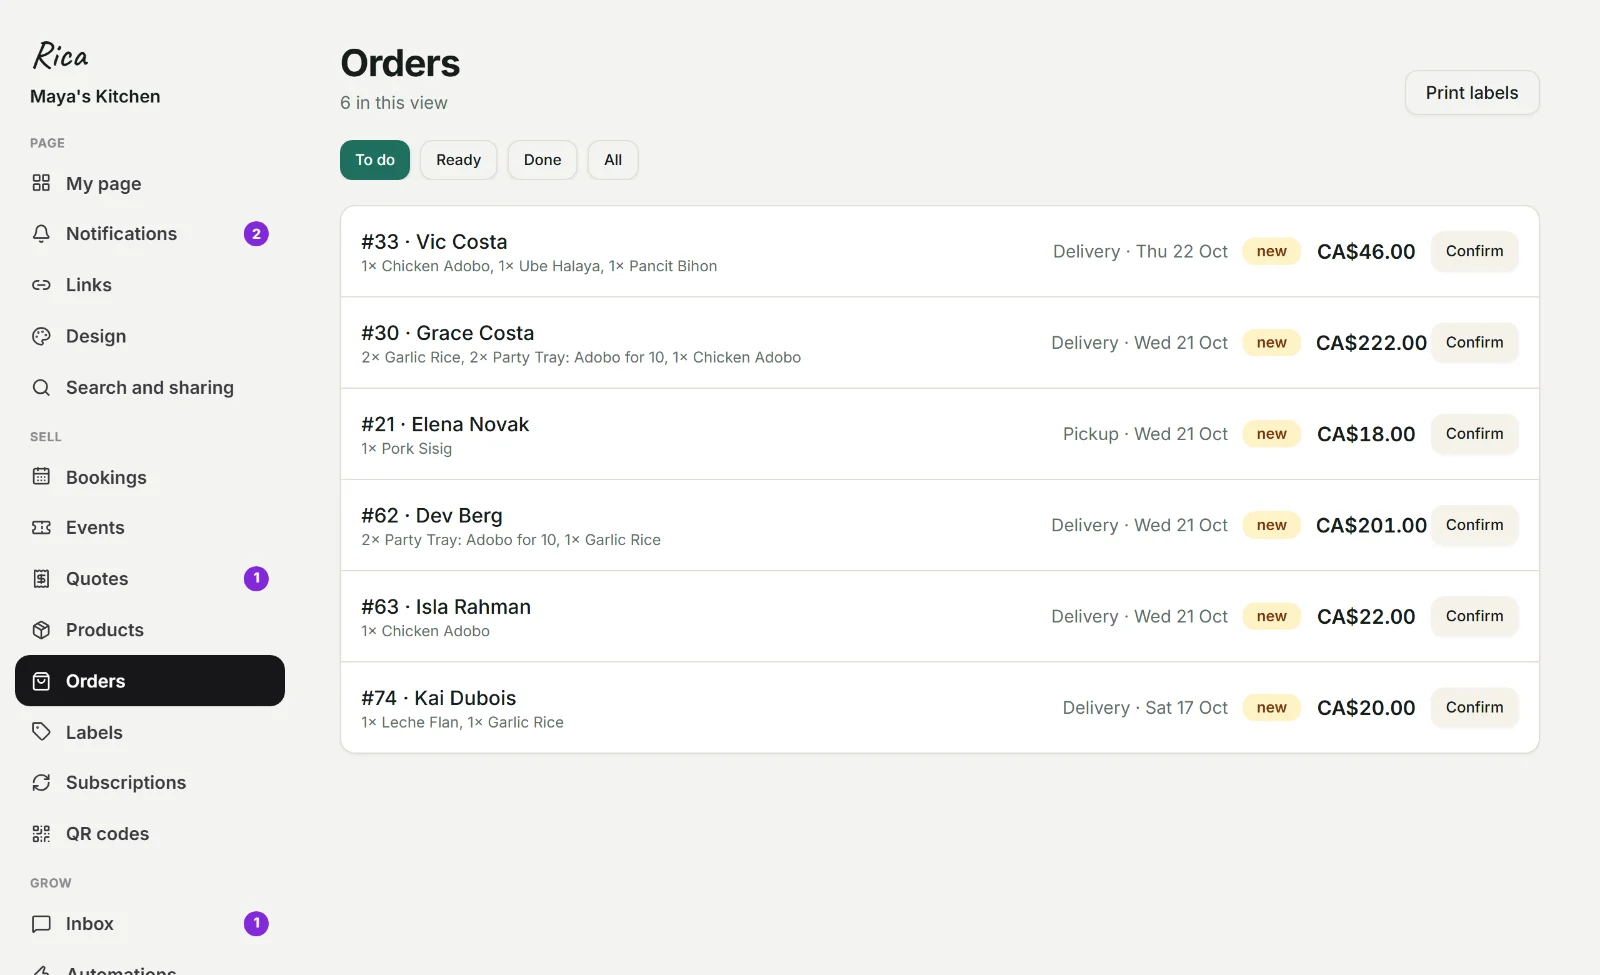This screenshot has height=975, width=1600.
Task: Confirm order #30 for Grace Costa
Action: click(x=1474, y=342)
